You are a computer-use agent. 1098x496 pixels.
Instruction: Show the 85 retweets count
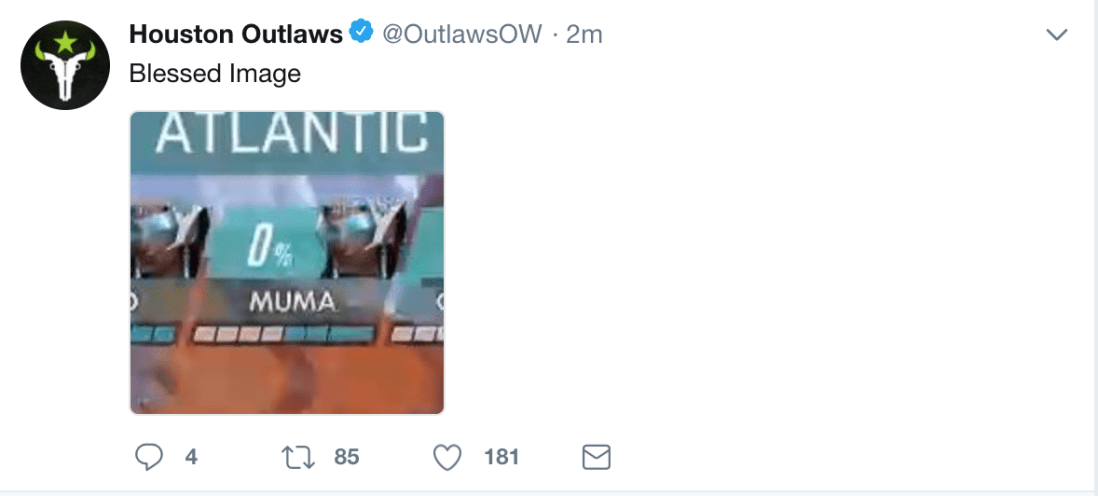(347, 457)
